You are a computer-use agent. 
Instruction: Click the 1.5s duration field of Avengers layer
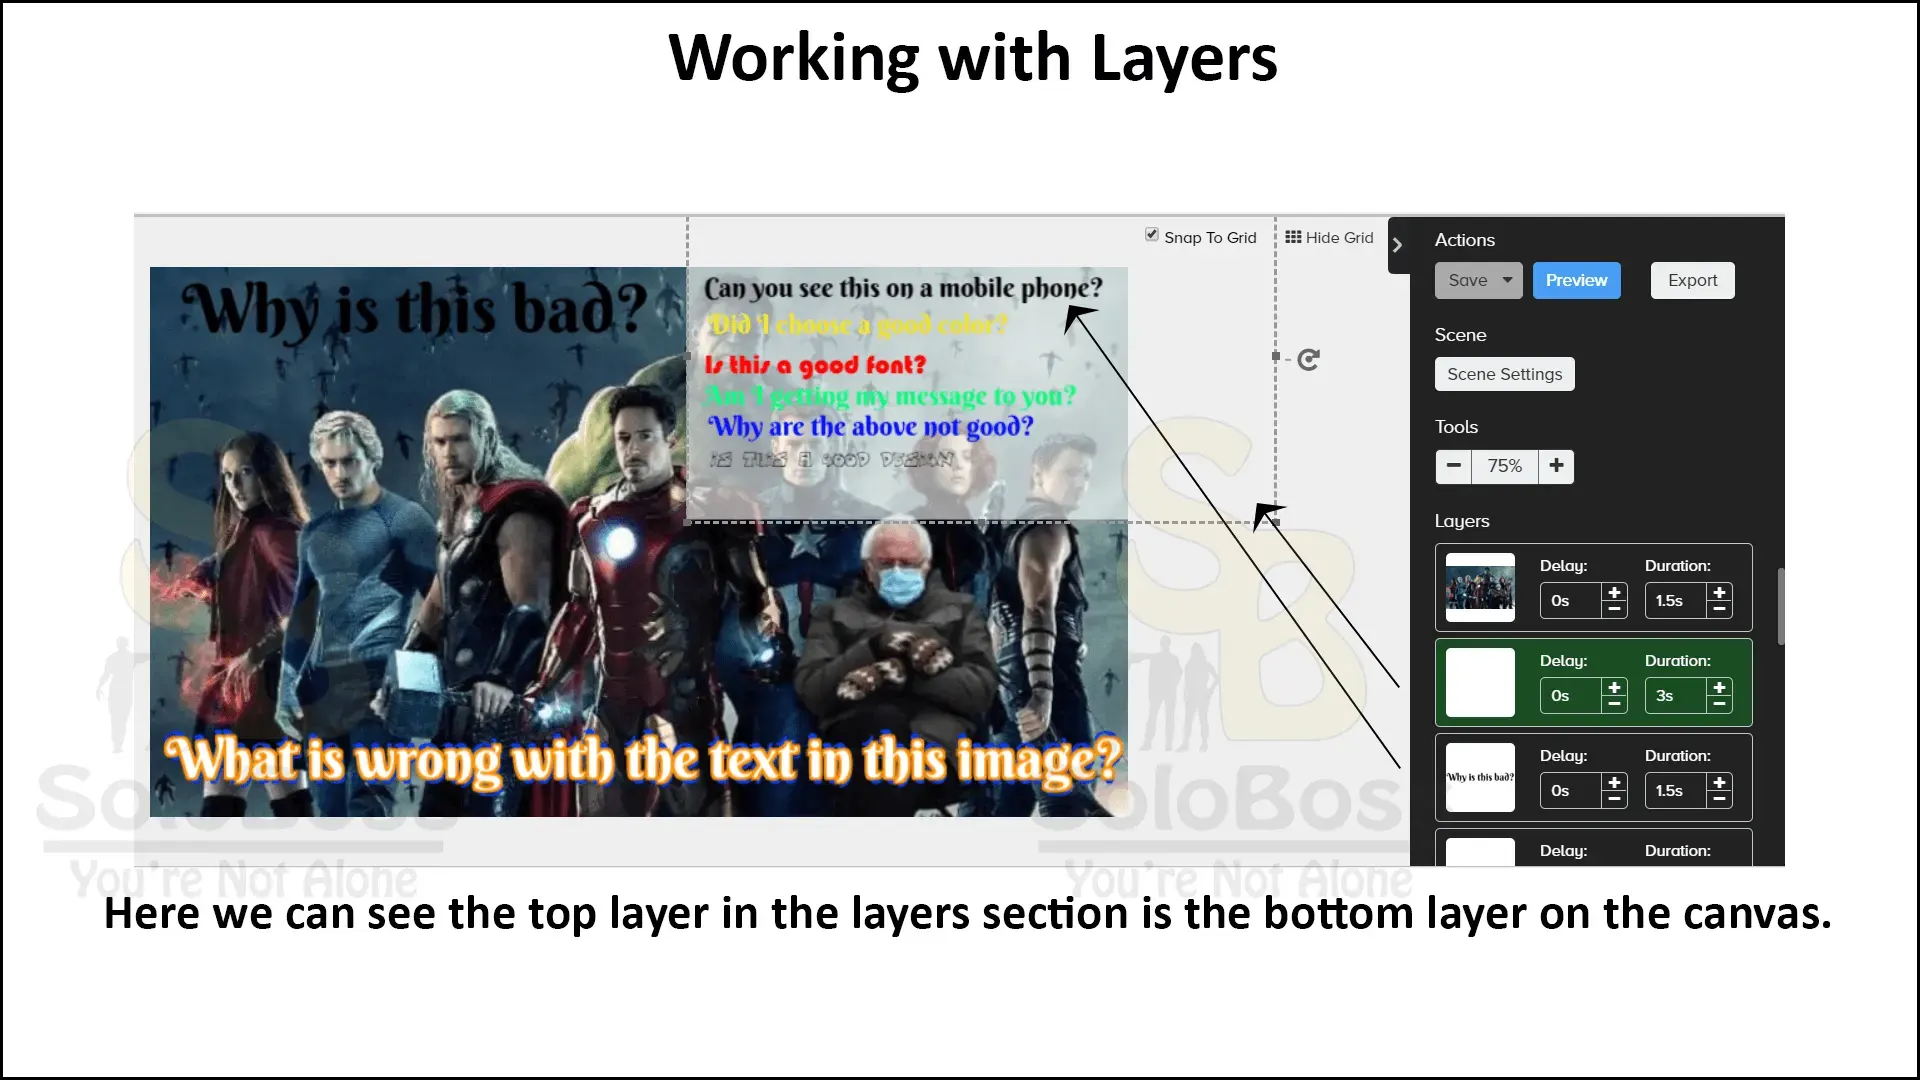1676,601
